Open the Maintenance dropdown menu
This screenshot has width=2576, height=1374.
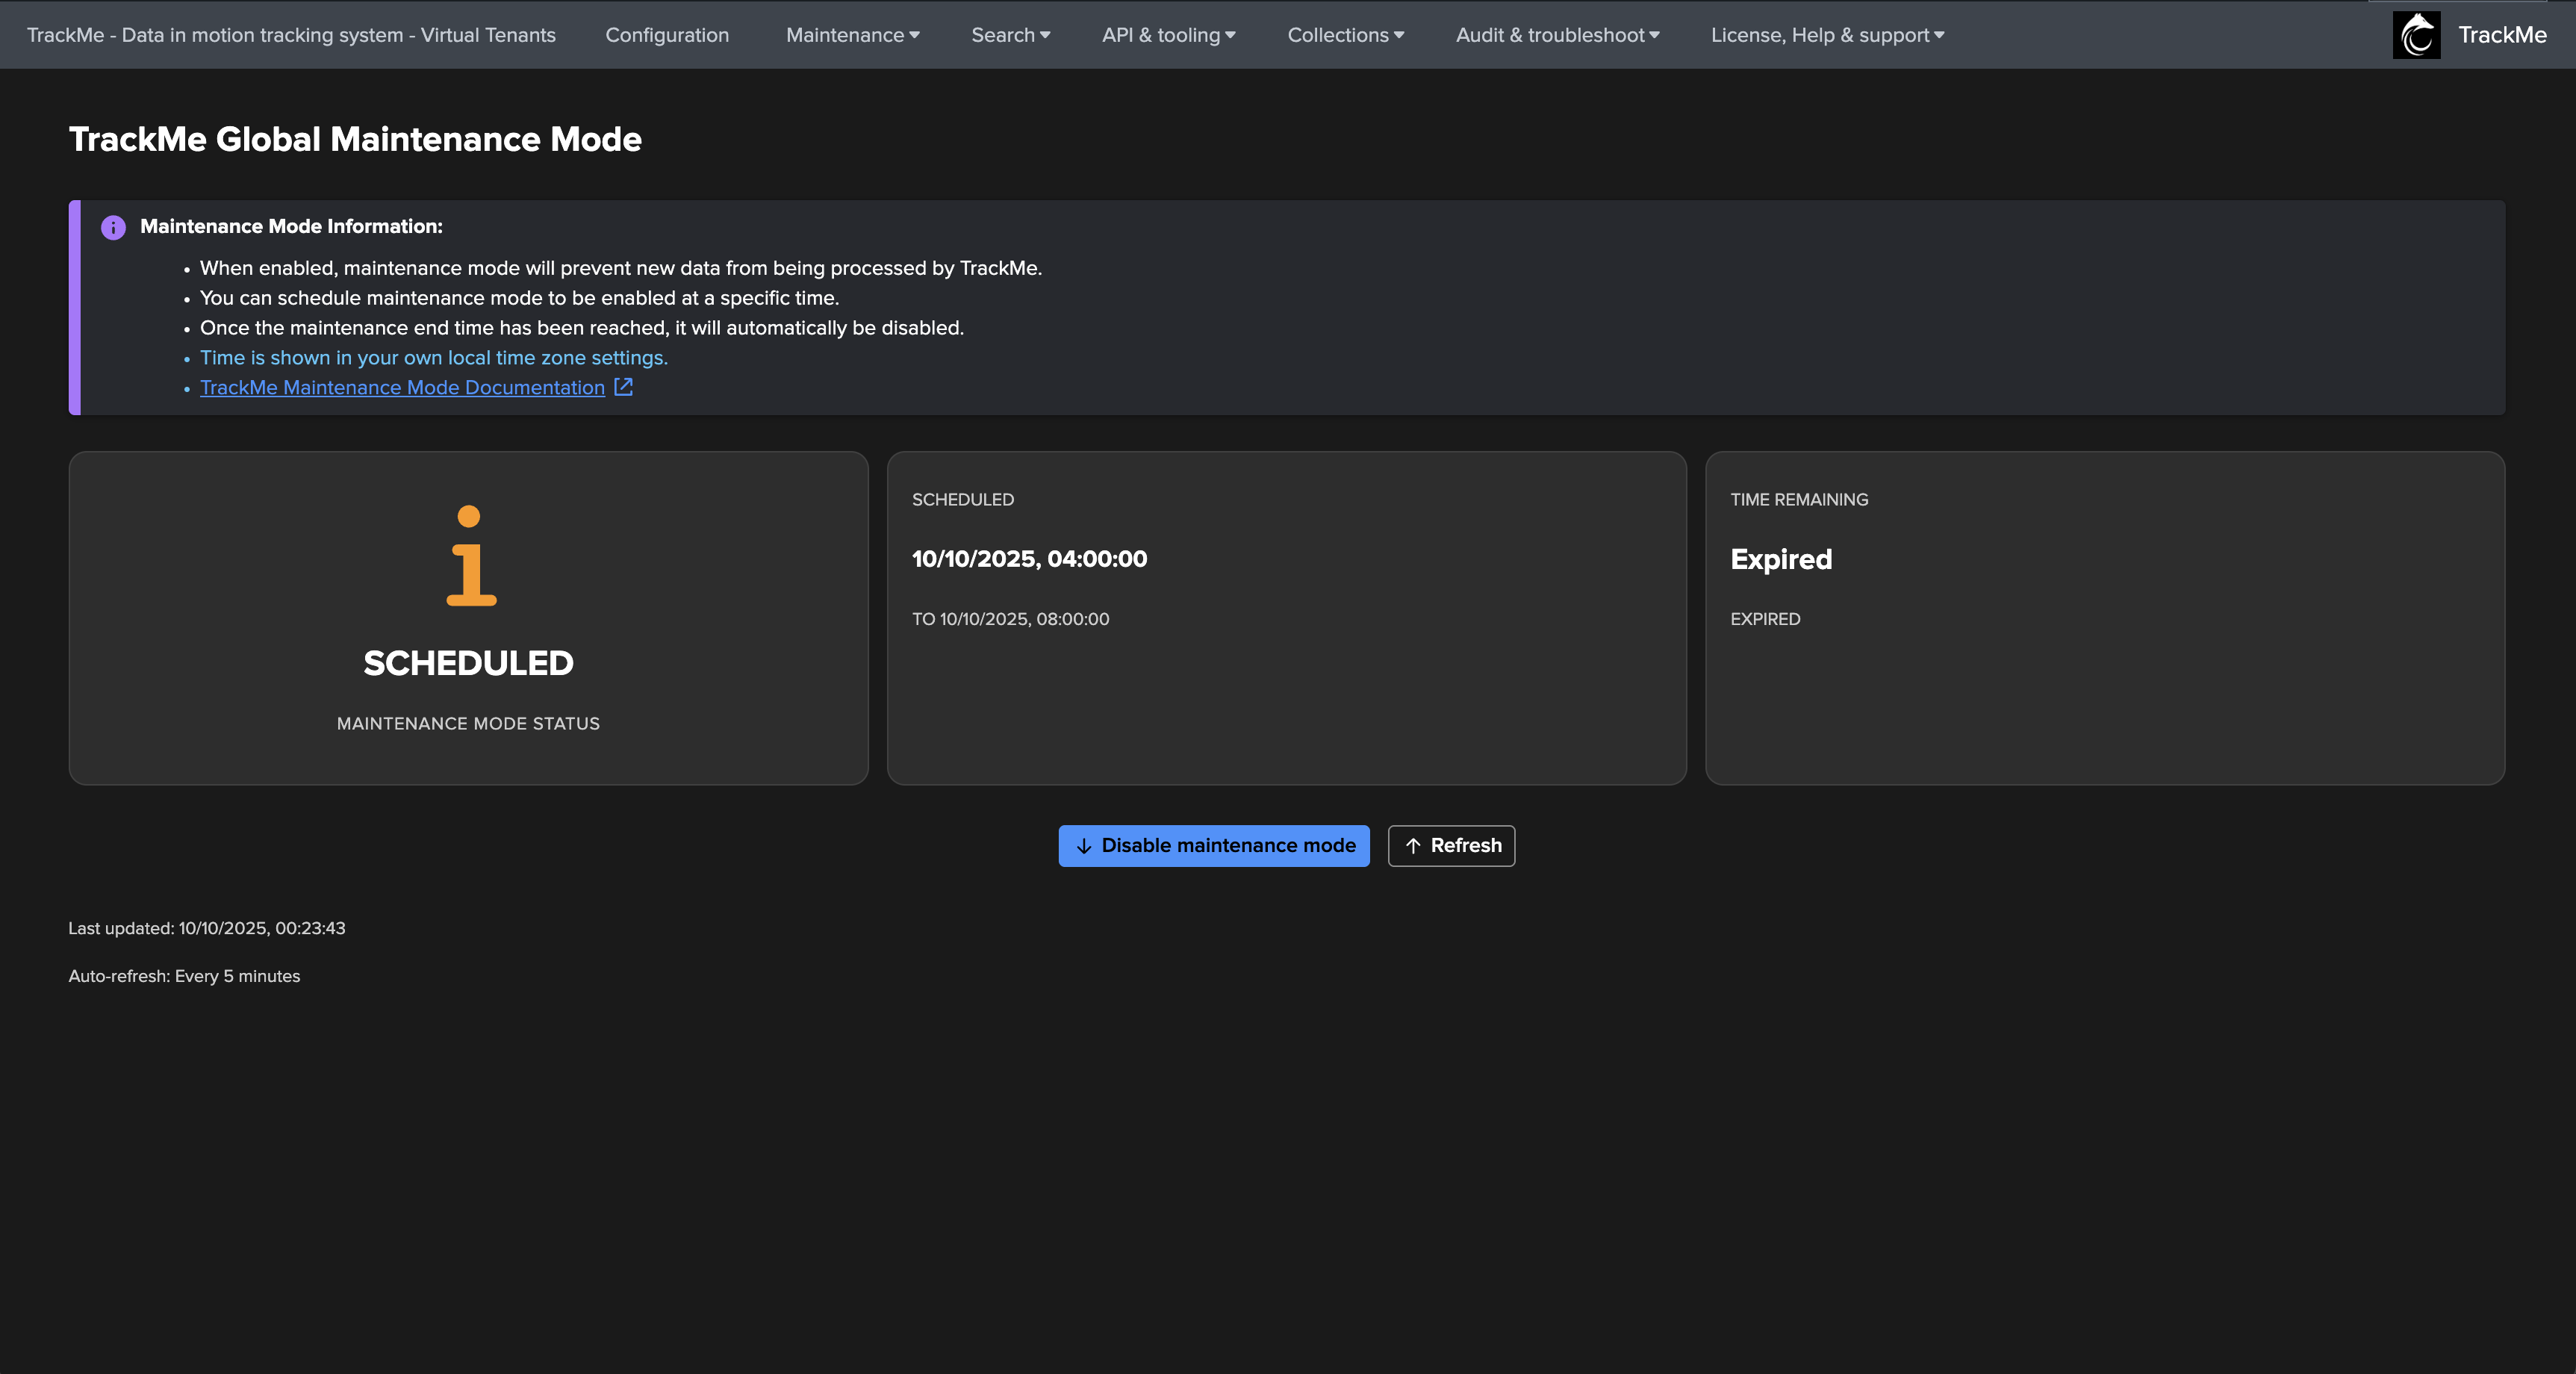tap(852, 35)
